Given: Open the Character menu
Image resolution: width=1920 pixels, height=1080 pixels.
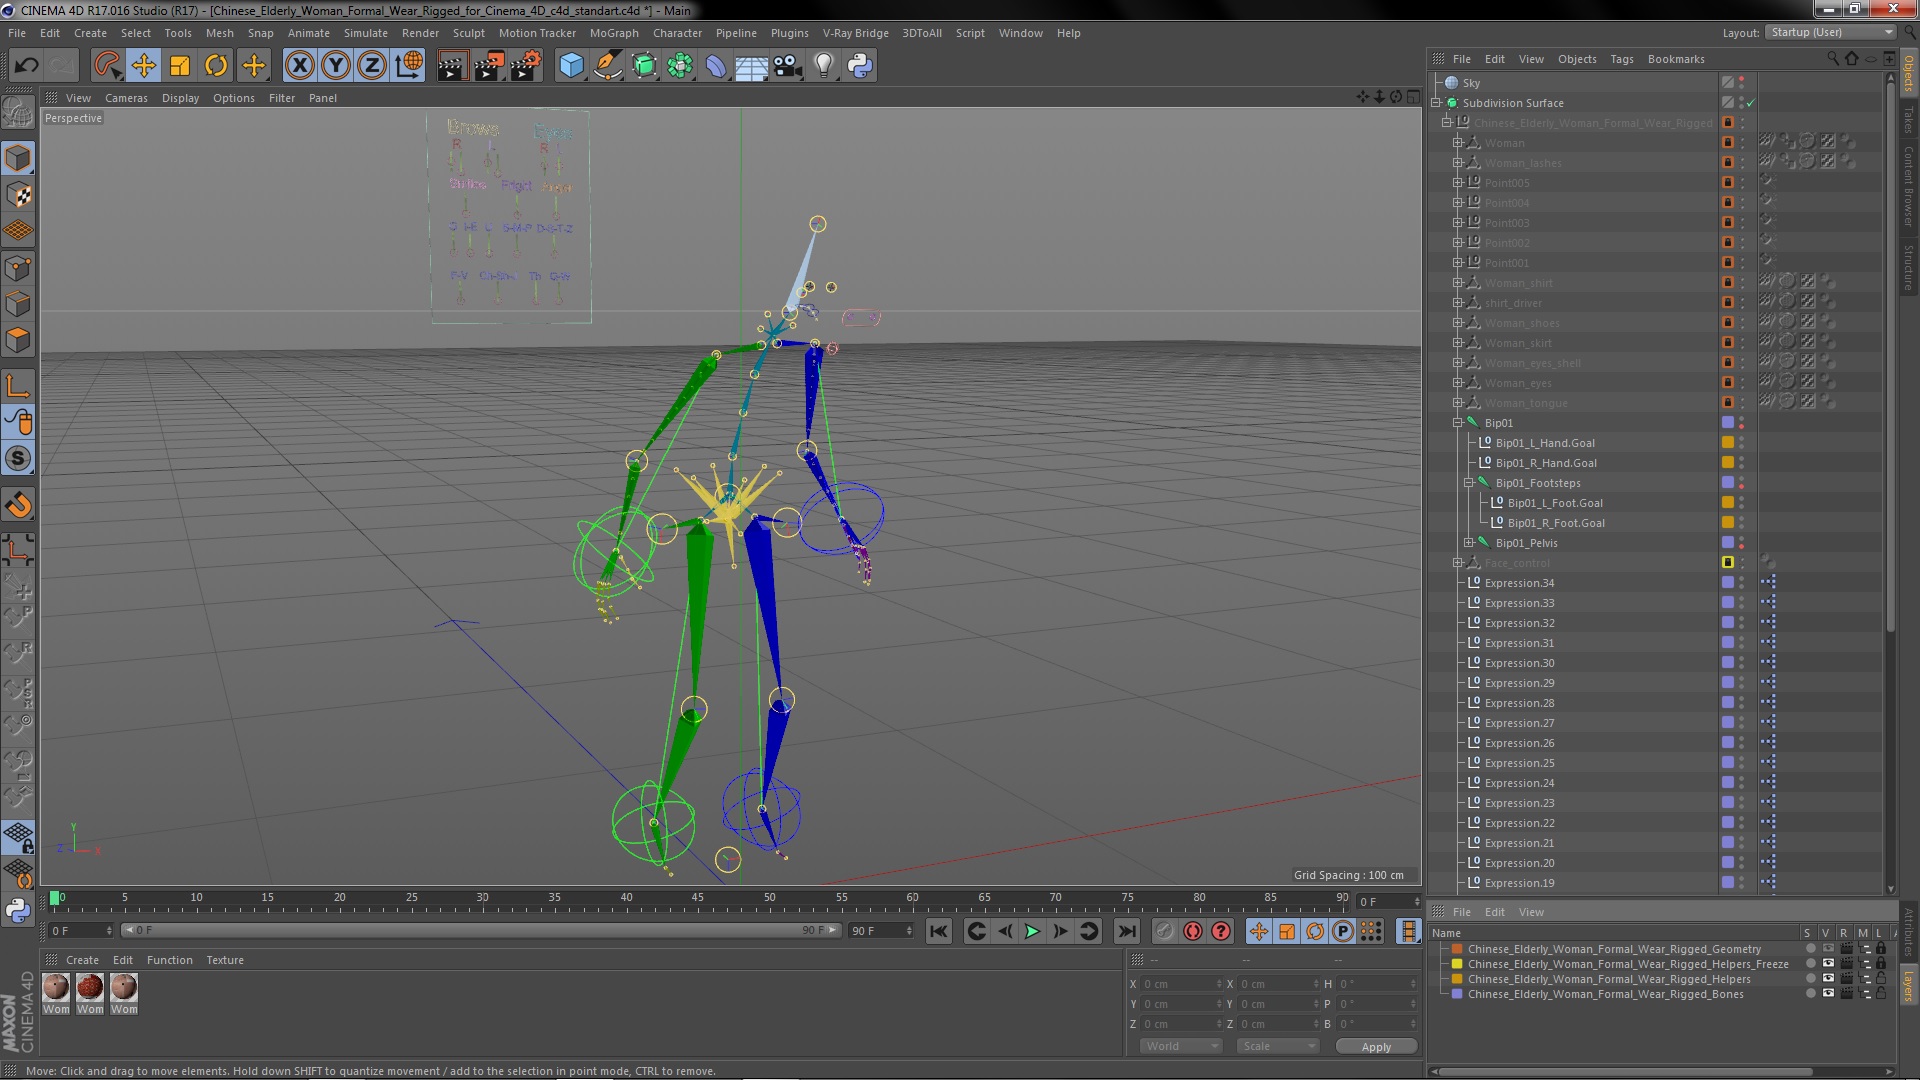Looking at the screenshot, I should click(677, 33).
